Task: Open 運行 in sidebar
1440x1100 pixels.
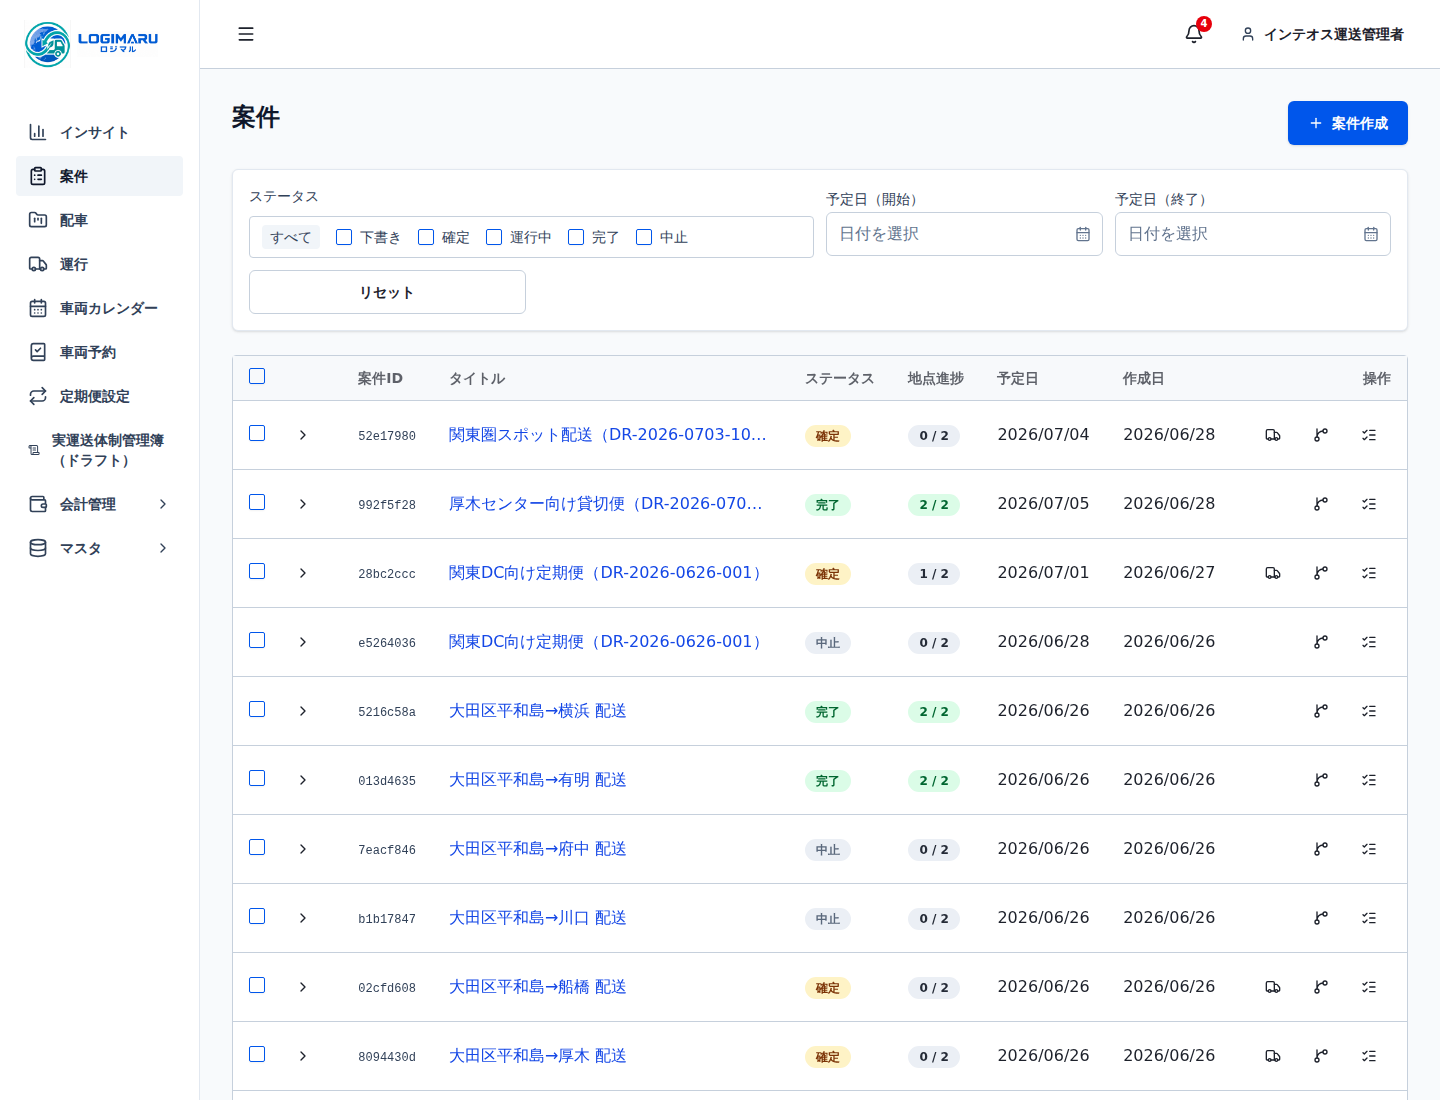Action: click(99, 264)
